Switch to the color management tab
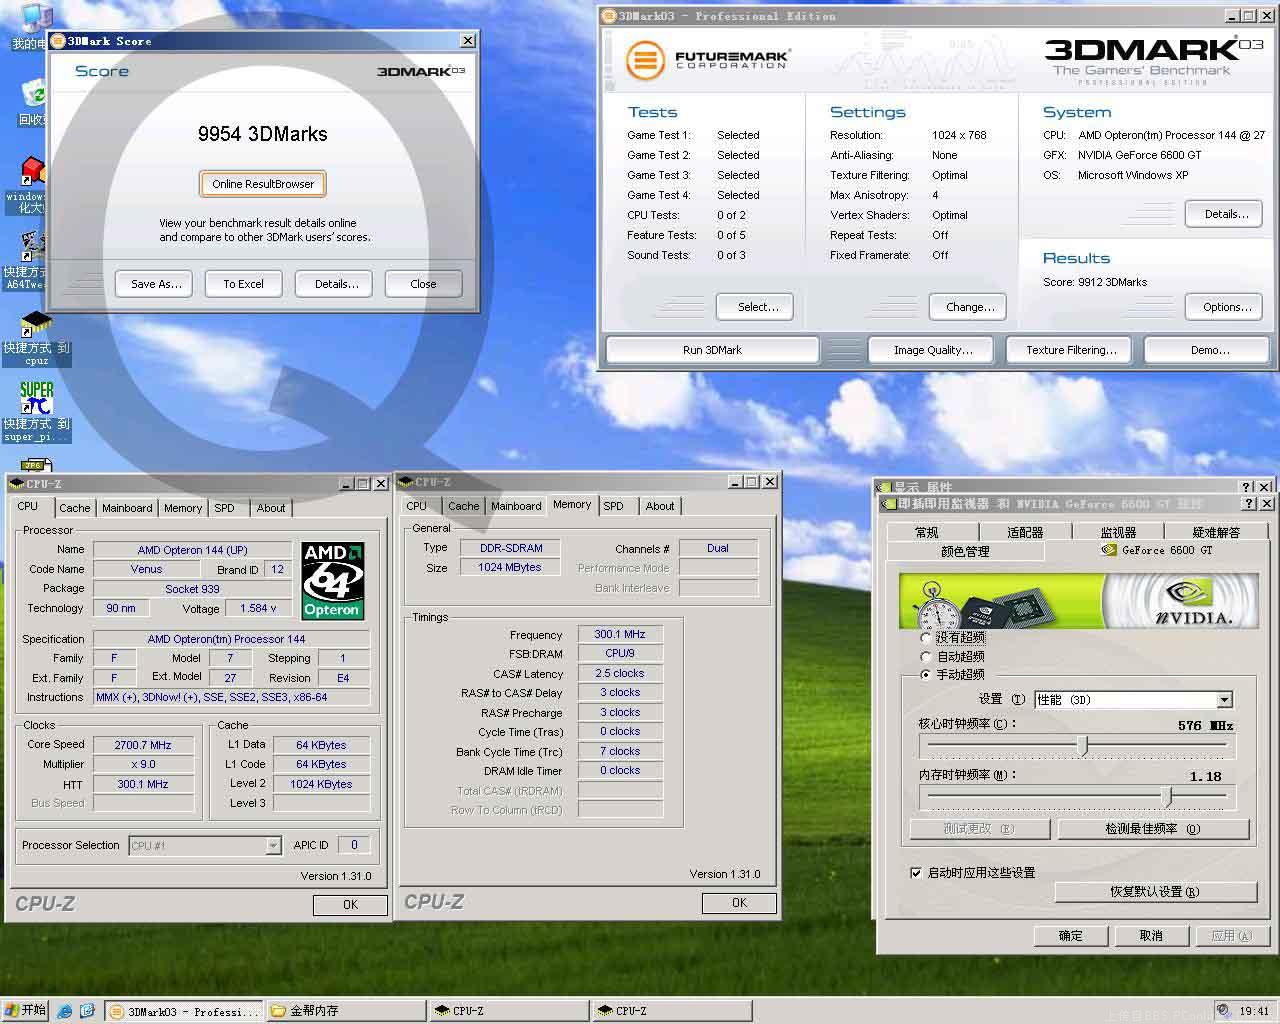 pos(965,551)
